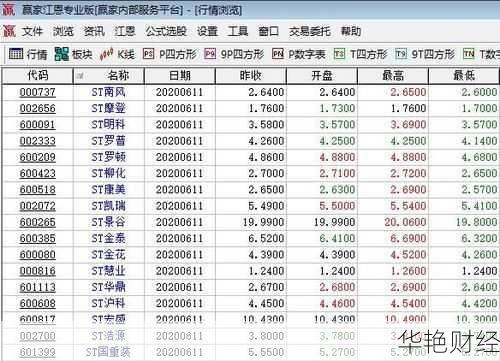The height and width of the screenshot is (361, 500).
Task: Open stock code 601399
Action: tap(37, 353)
